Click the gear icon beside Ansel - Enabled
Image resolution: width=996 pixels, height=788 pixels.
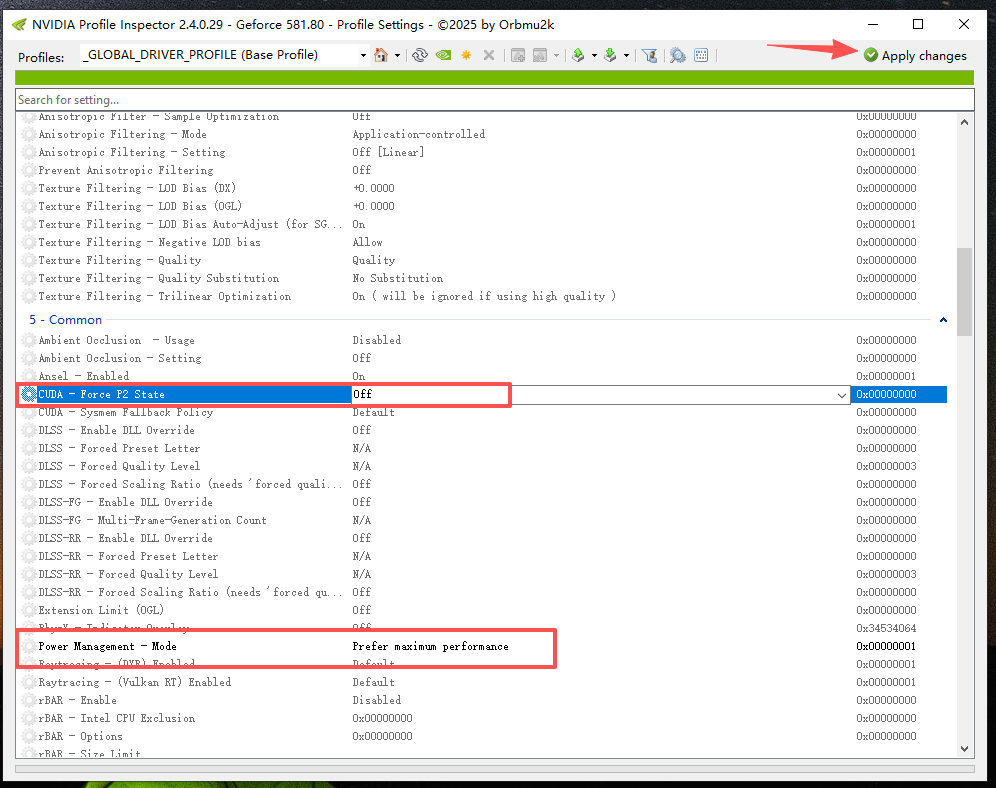[29, 377]
